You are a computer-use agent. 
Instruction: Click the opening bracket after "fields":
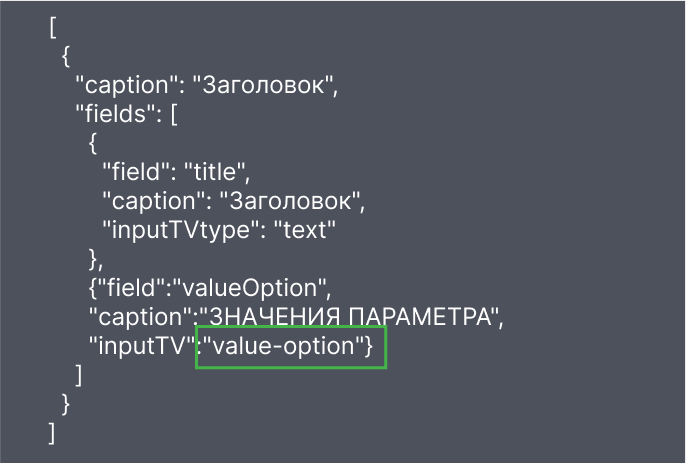pyautogui.click(x=174, y=114)
